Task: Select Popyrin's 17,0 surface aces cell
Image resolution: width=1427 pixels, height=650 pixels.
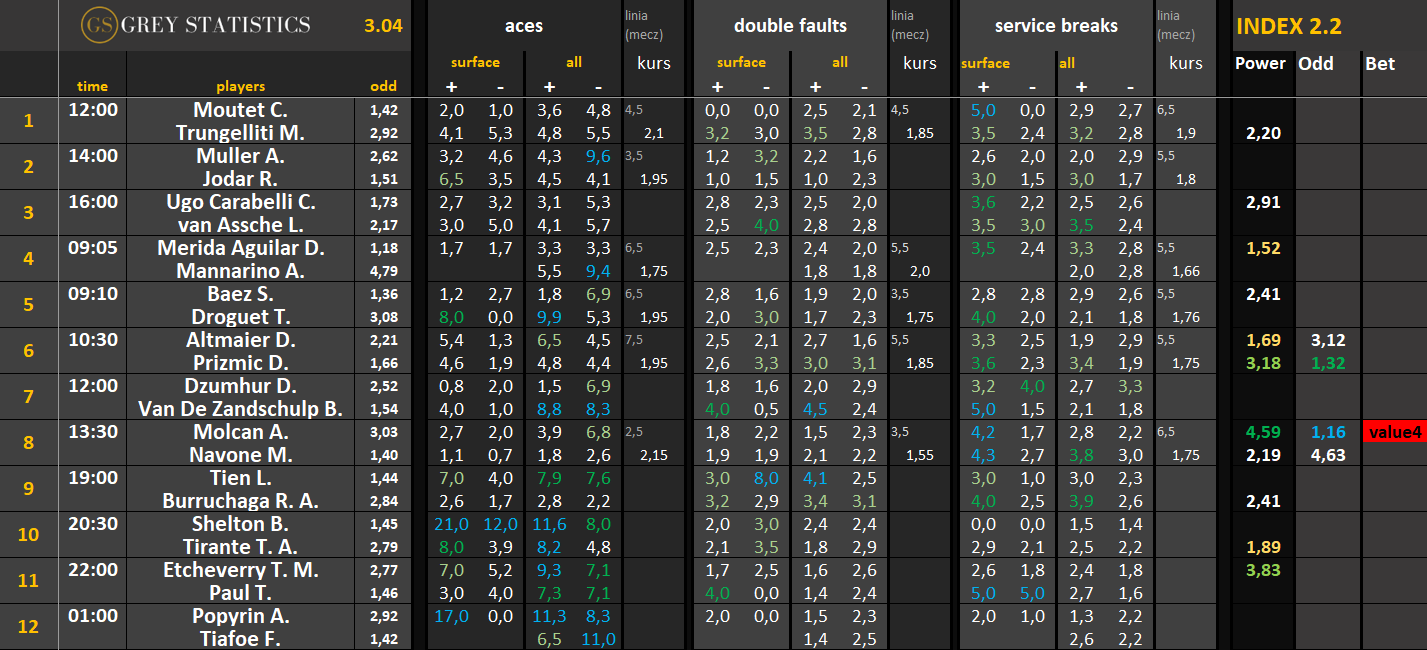Action: click(451, 616)
